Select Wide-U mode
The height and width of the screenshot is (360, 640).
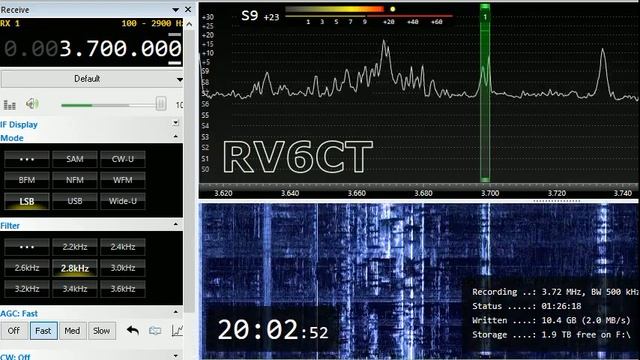(122, 201)
